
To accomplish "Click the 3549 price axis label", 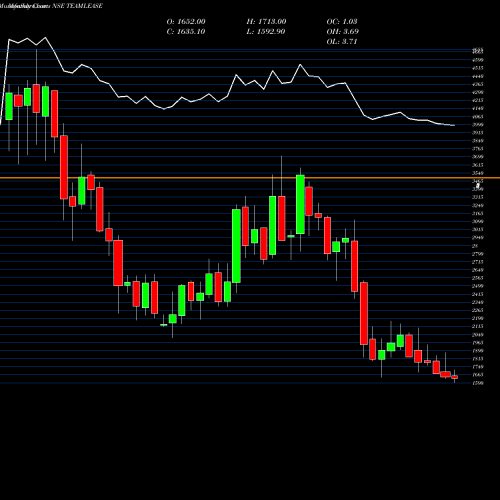I will tap(478, 173).
